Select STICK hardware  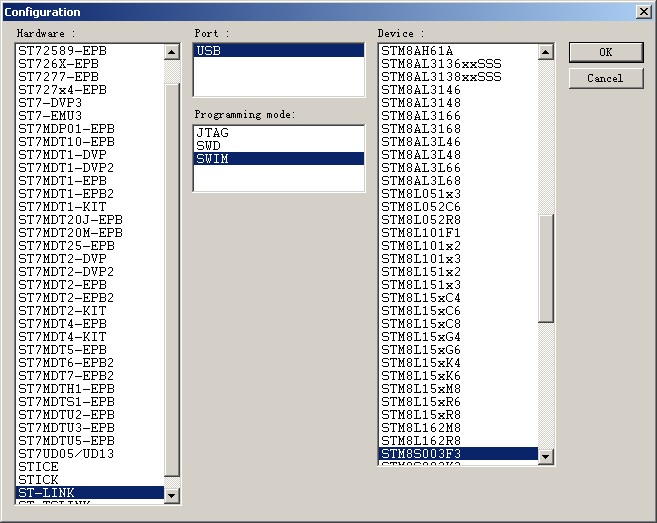tap(90, 479)
